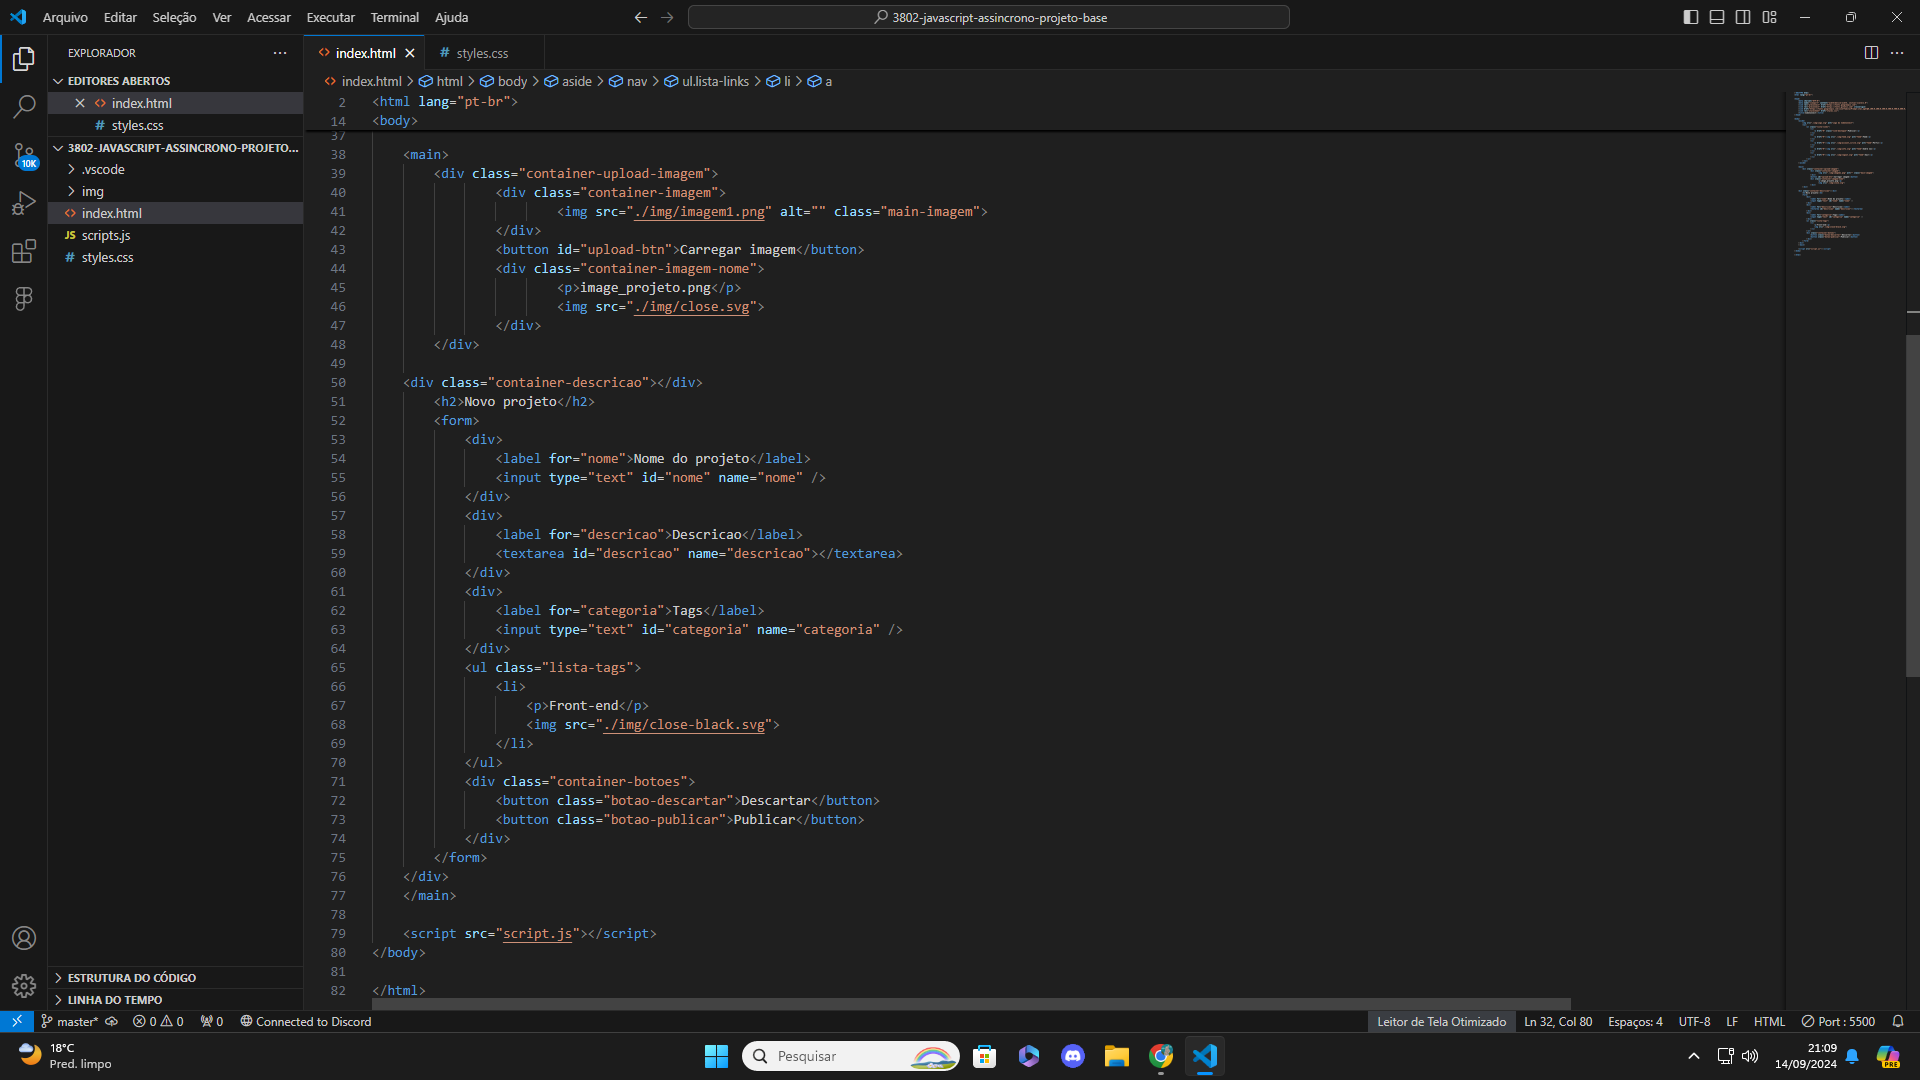The width and height of the screenshot is (1920, 1080).
Task: Open the Extensions view icon
Action: coord(24,251)
